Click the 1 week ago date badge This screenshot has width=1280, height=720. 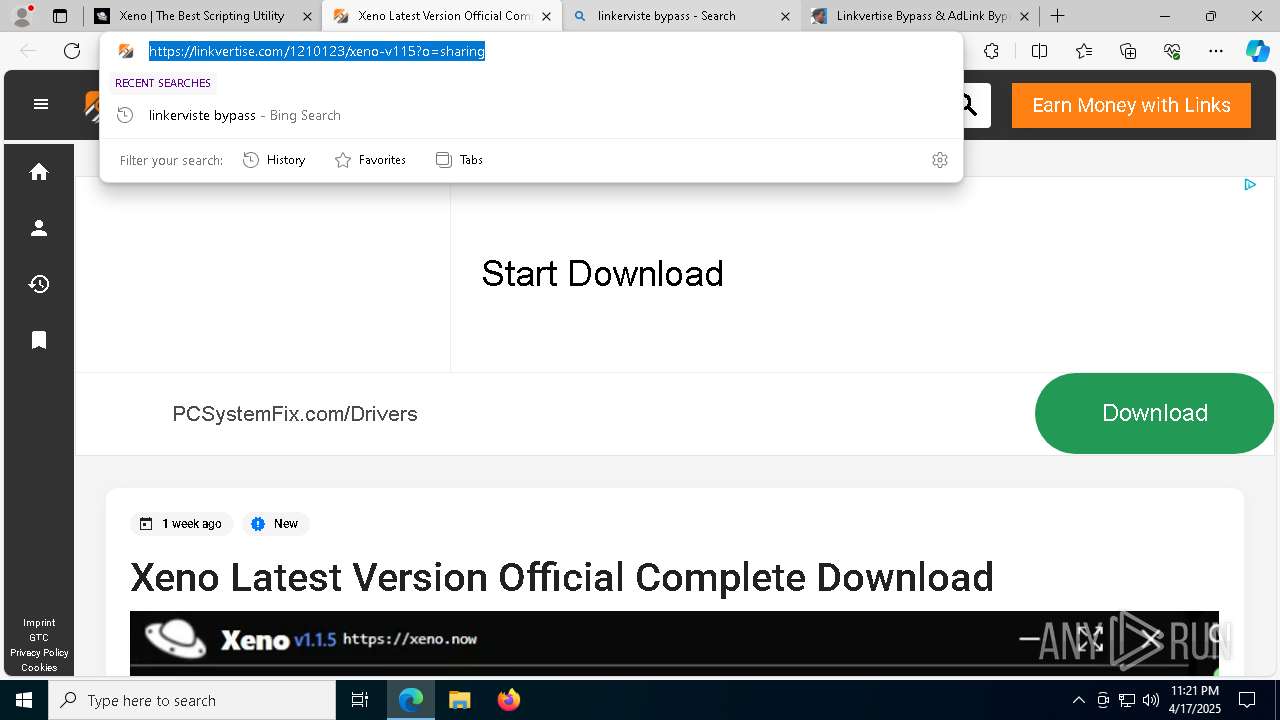click(x=181, y=524)
